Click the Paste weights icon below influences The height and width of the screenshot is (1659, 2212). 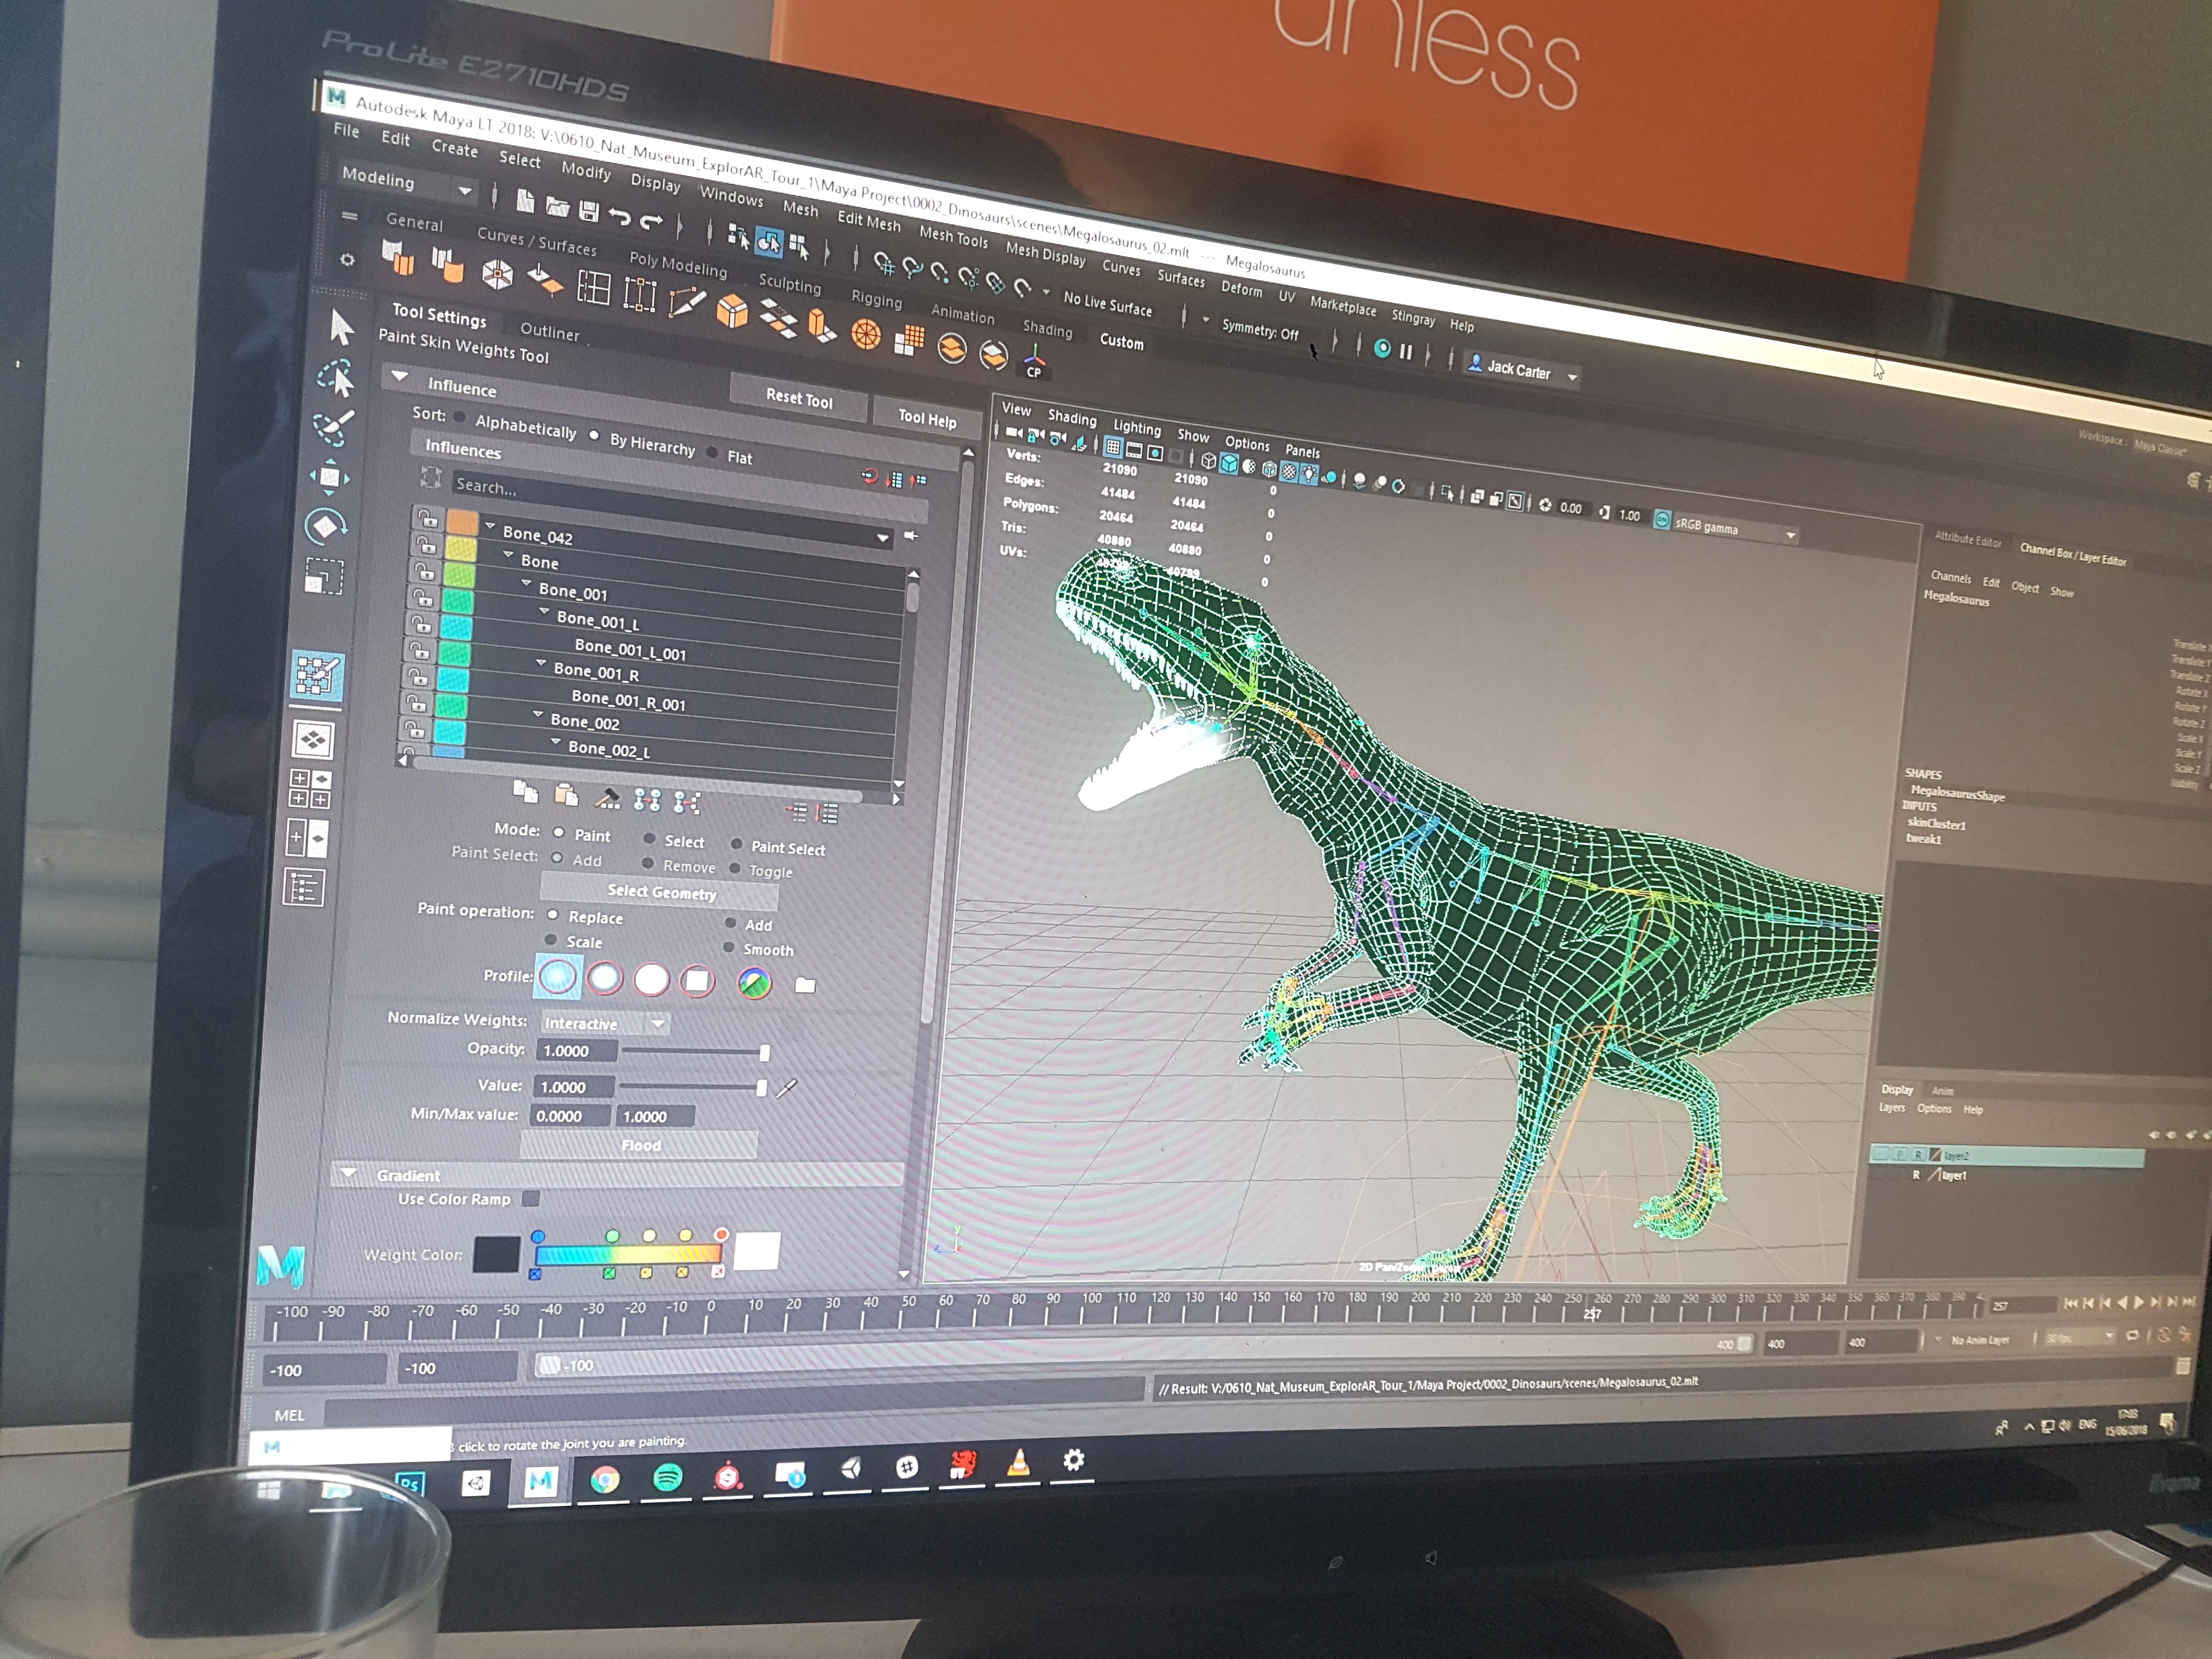tap(566, 795)
